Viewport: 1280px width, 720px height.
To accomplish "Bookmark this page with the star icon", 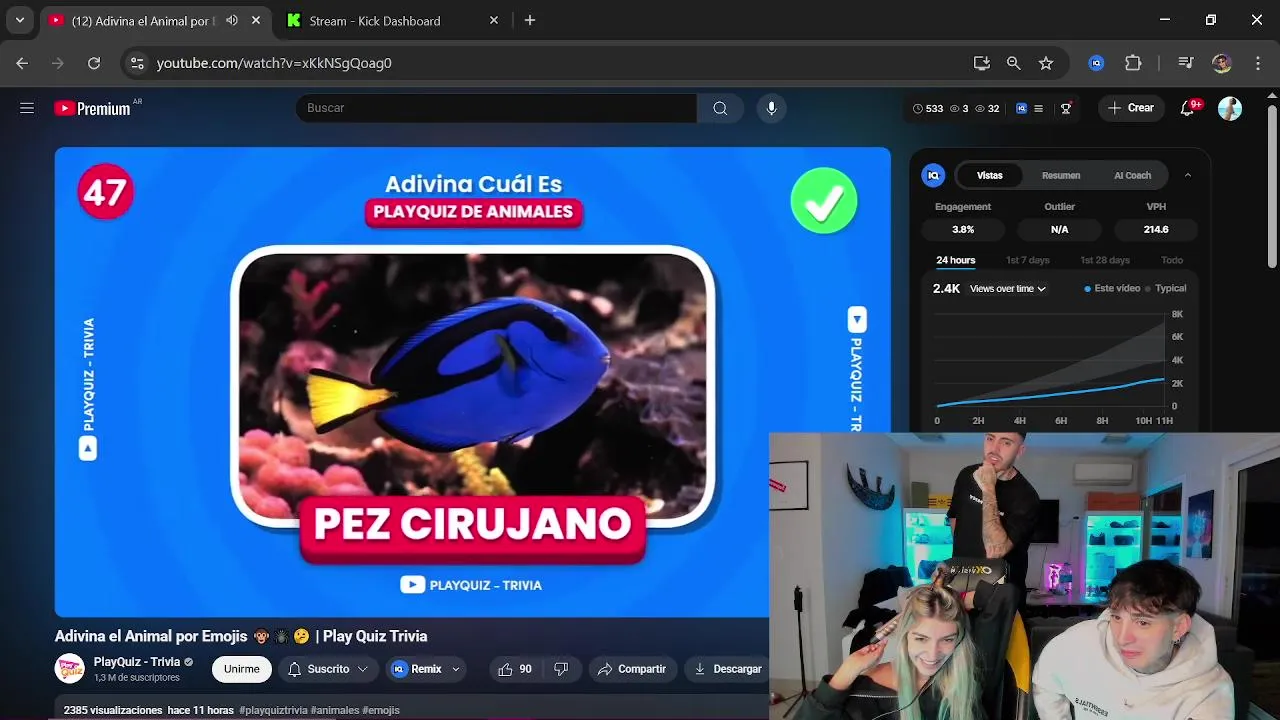I will 1046,63.
